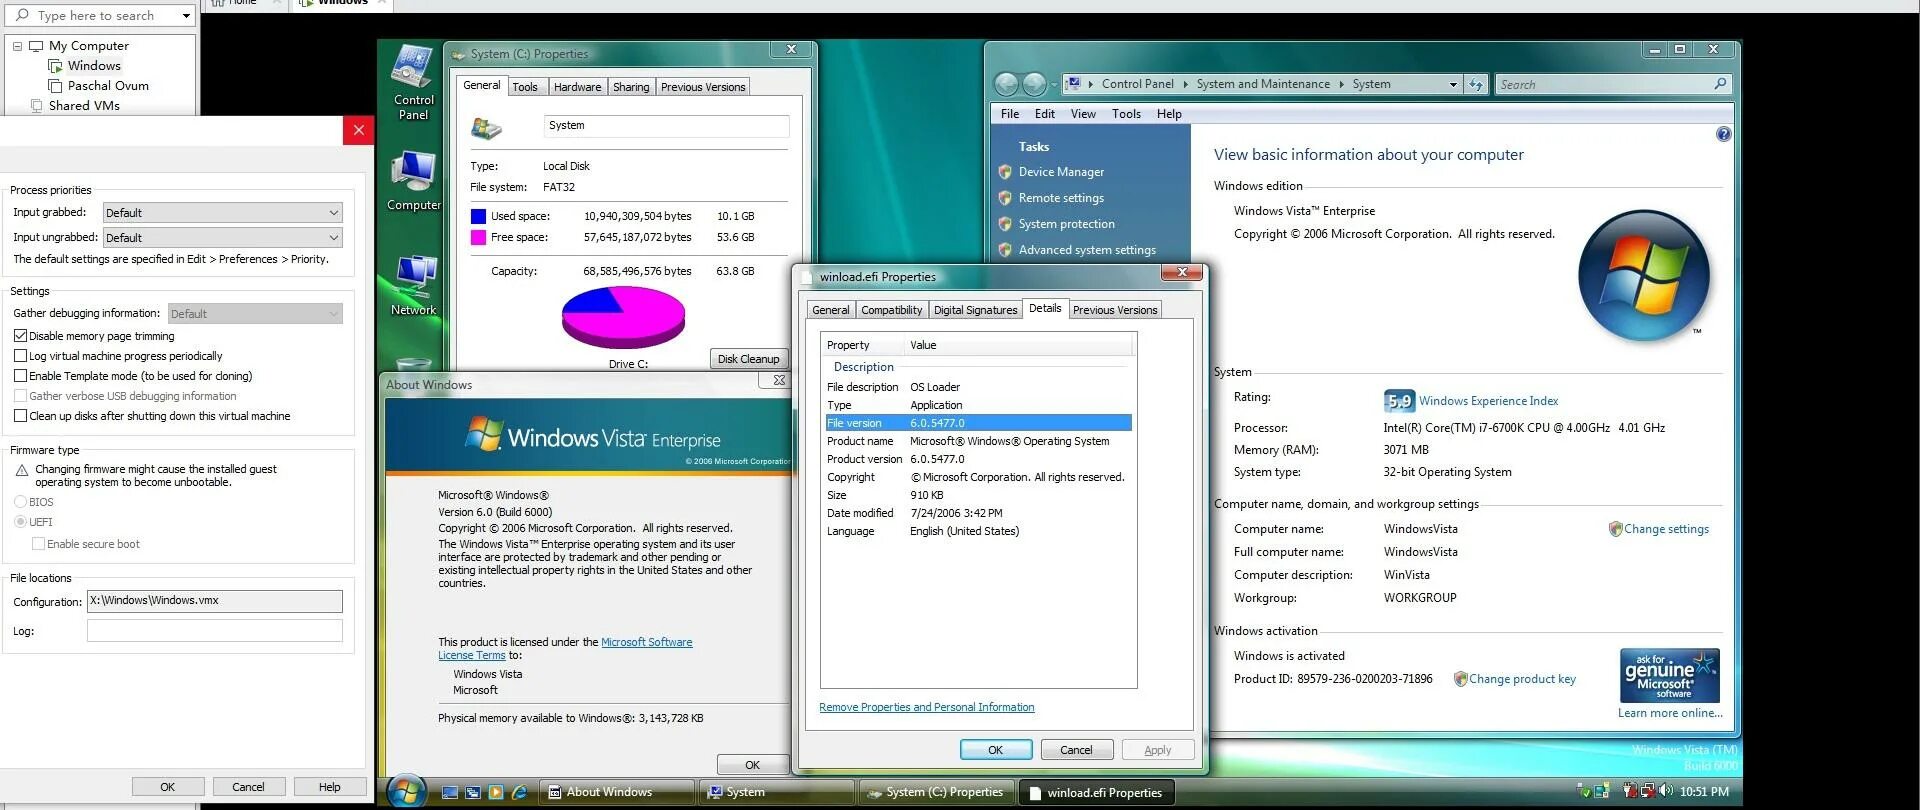Switch to Hardware tab in drive properties

click(577, 87)
